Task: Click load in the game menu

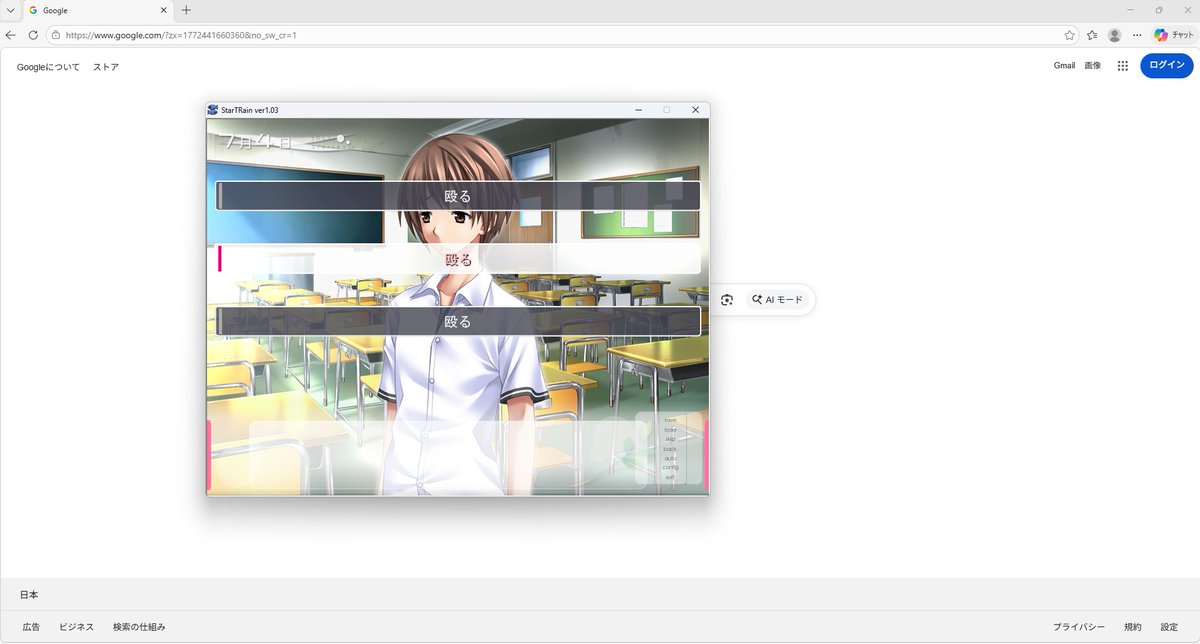Action: tap(670, 430)
